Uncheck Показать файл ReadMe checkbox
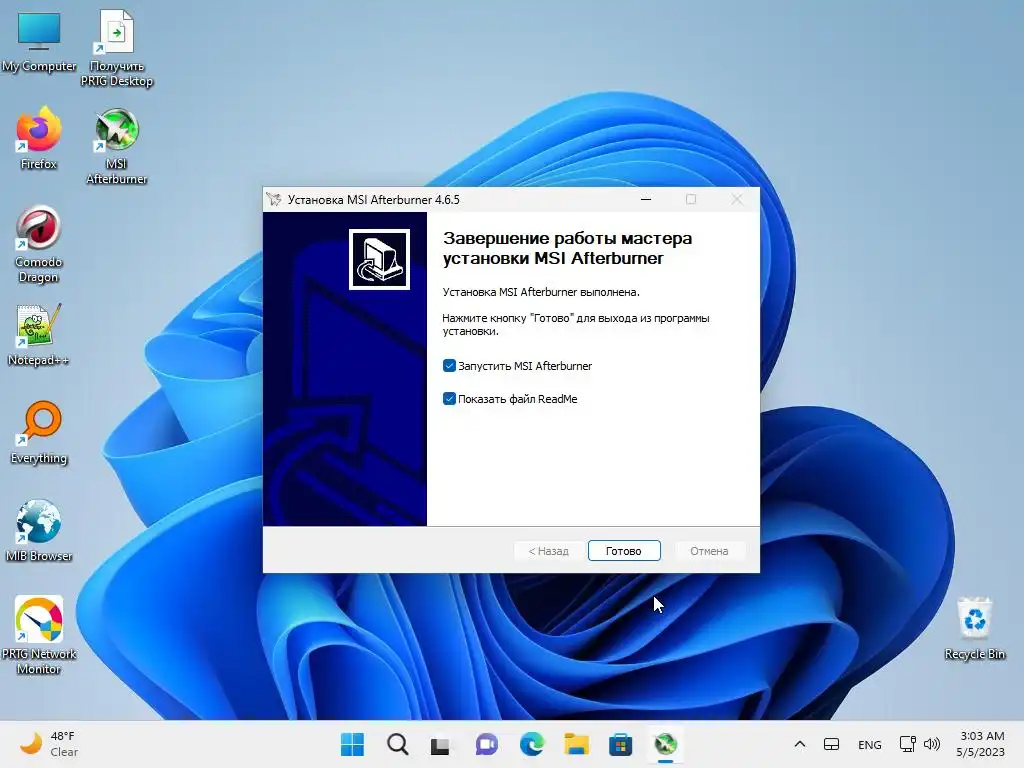The width and height of the screenshot is (1024, 768). click(449, 398)
